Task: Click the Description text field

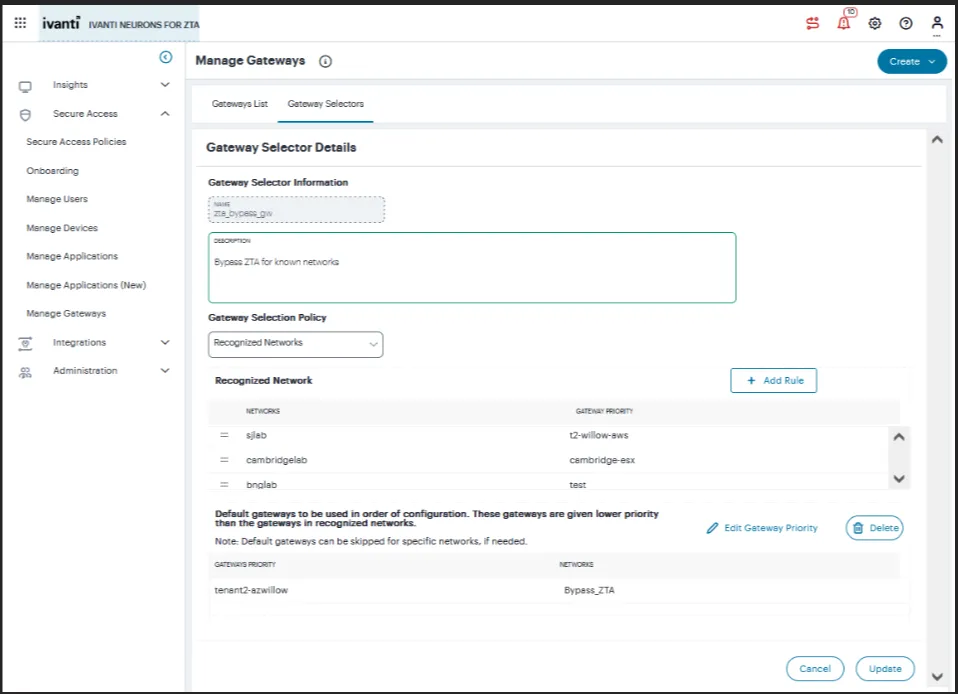Action: pyautogui.click(x=472, y=268)
